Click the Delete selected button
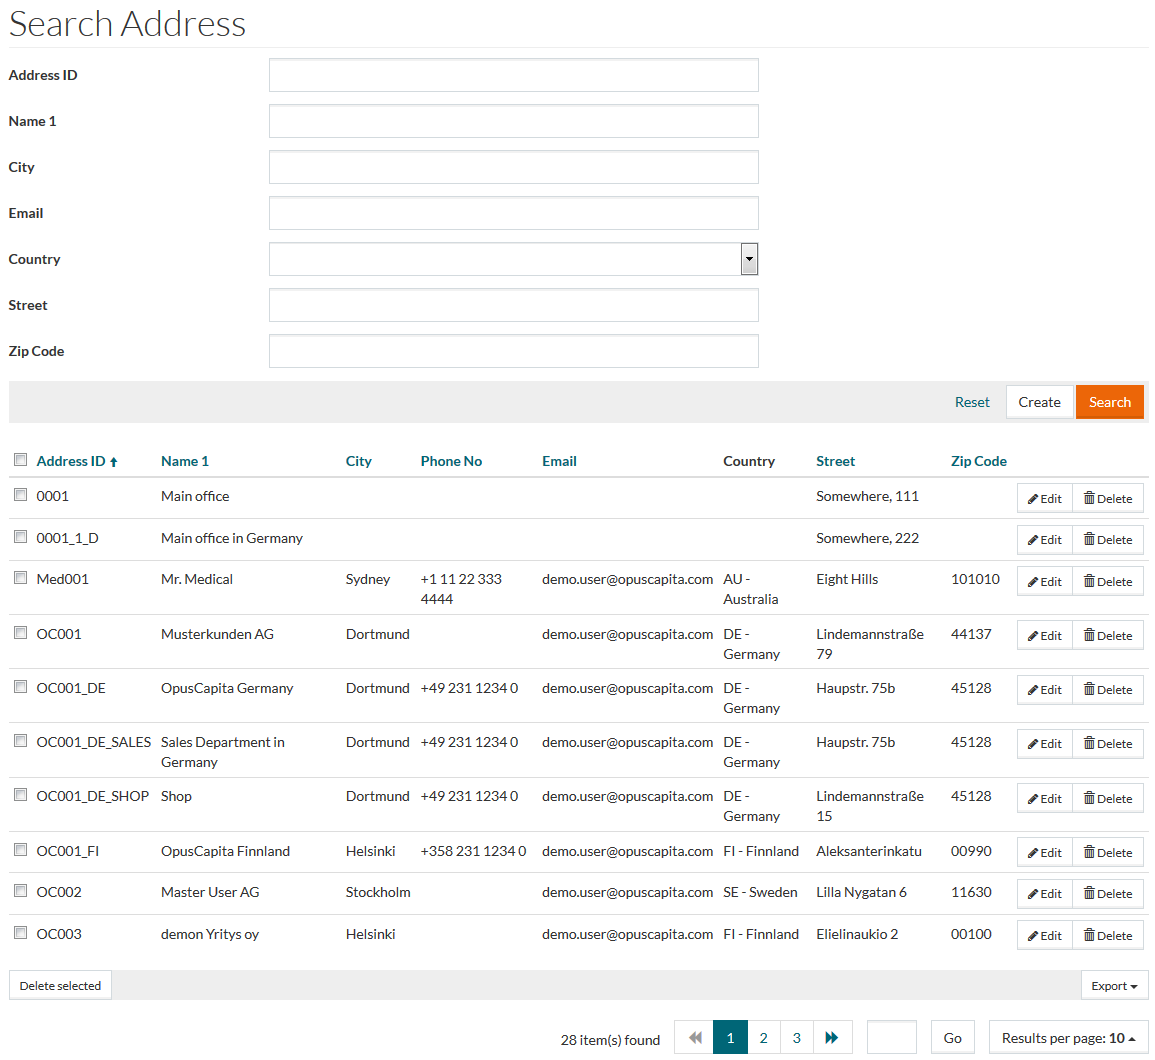Image resolution: width=1155 pixels, height=1060 pixels. (x=60, y=986)
